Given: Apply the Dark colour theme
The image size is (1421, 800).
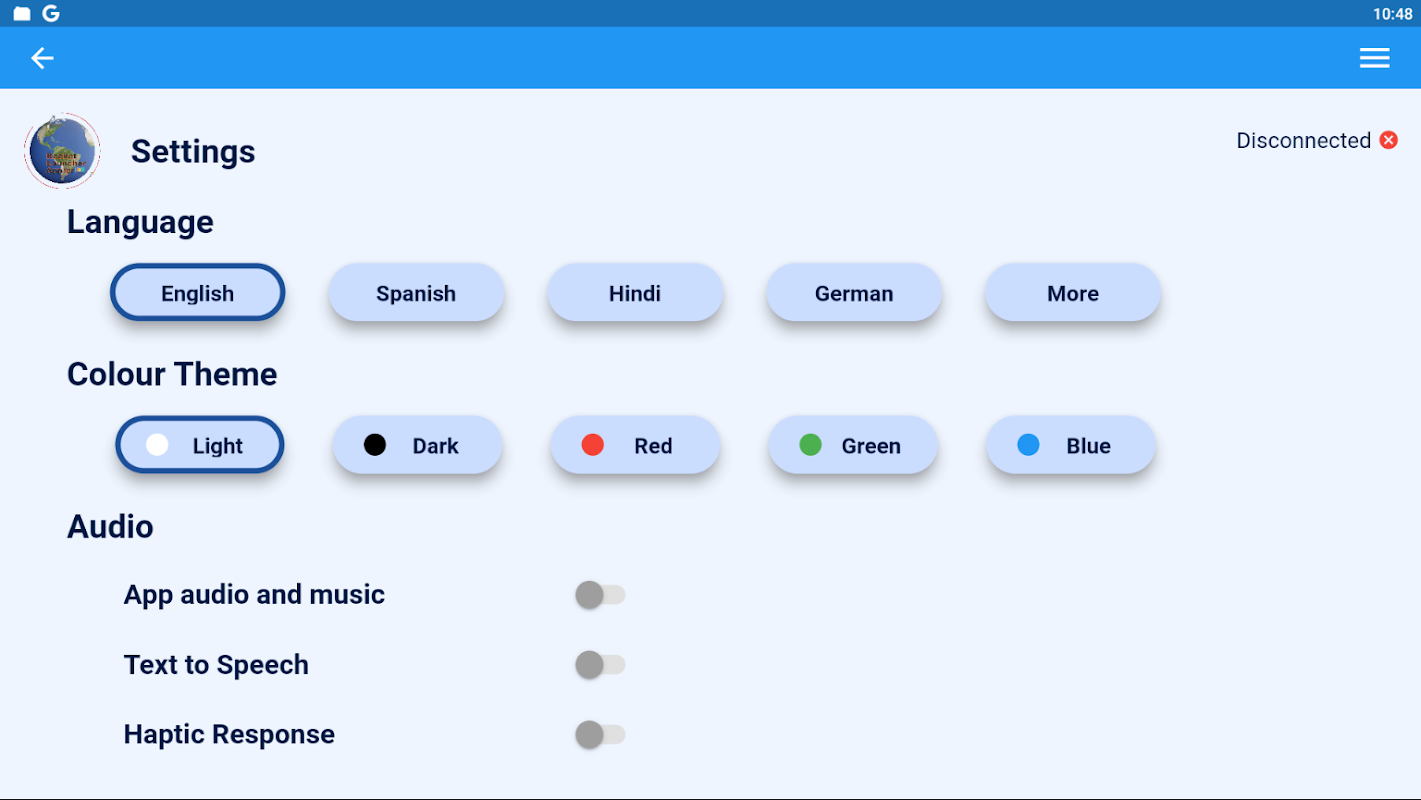Looking at the screenshot, I should pyautogui.click(x=417, y=445).
